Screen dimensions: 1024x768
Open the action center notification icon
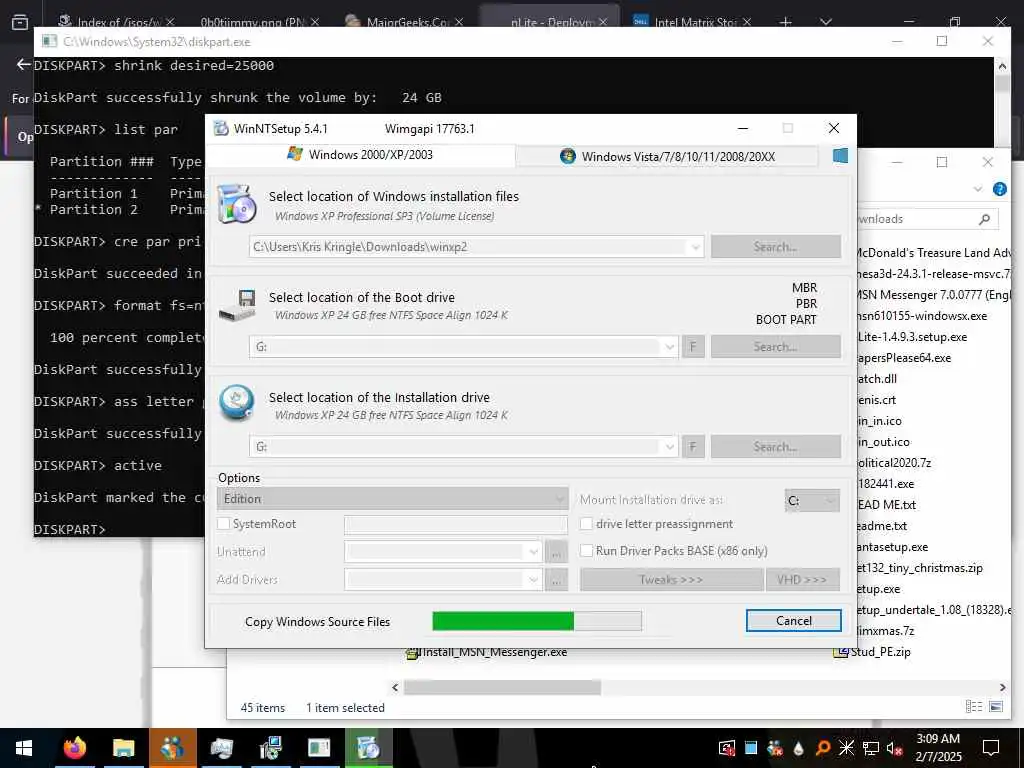point(991,748)
